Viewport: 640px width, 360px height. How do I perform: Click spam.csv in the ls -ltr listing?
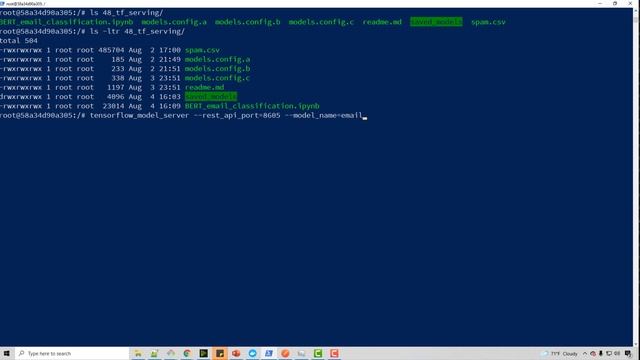coord(202,50)
